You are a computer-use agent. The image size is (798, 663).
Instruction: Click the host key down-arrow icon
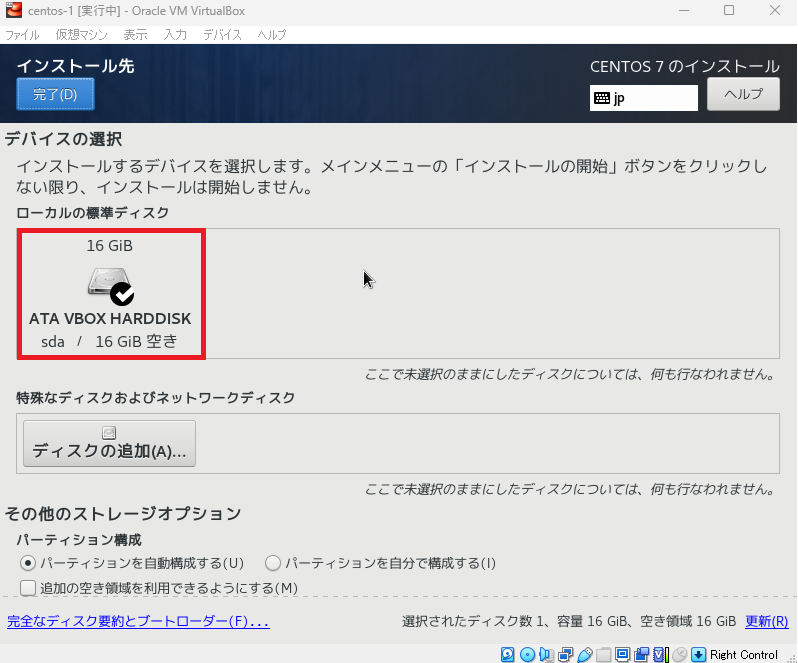pyautogui.click(x=699, y=654)
